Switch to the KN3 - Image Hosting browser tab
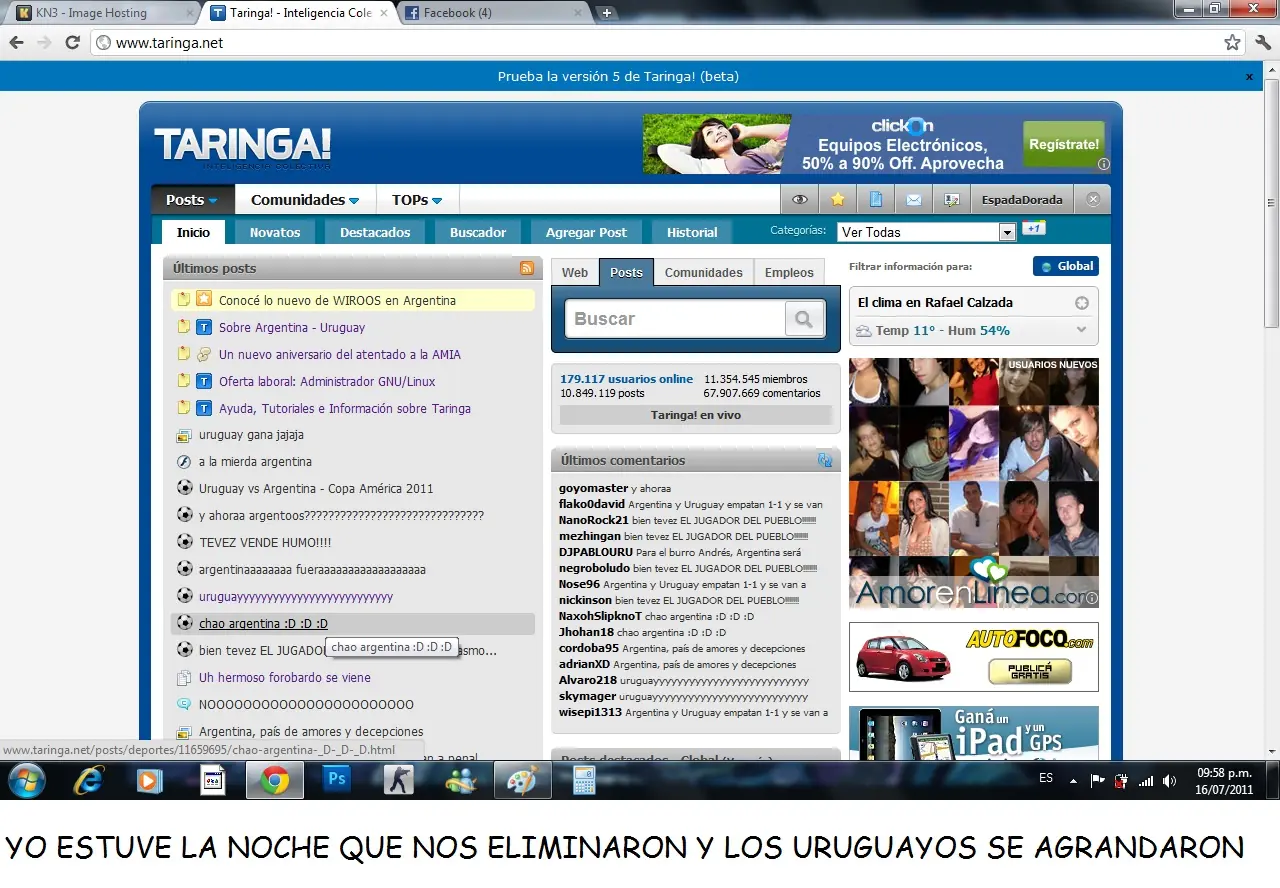Screen dimensions: 1280x888 101,13
